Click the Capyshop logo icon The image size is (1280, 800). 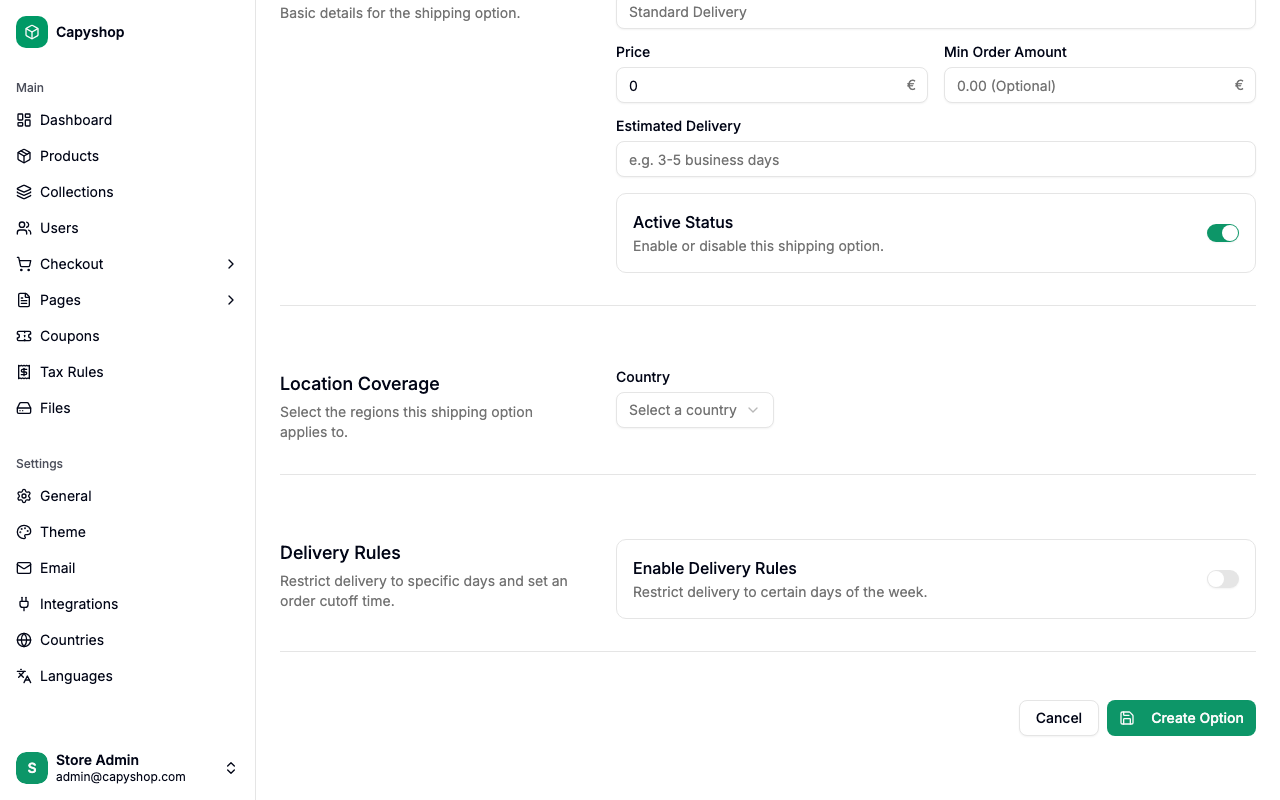(x=32, y=32)
